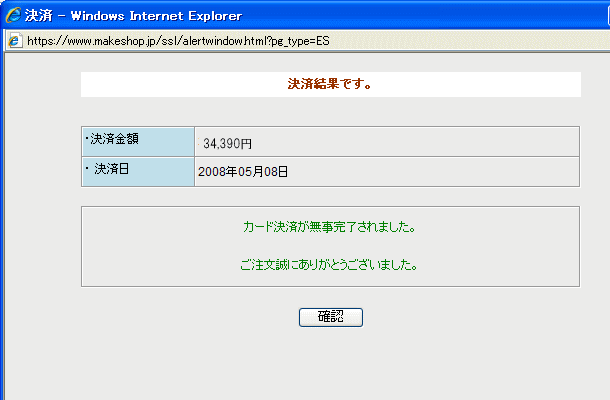
Task: Click the Internet Explorer logo in title bar
Action: 14,16
